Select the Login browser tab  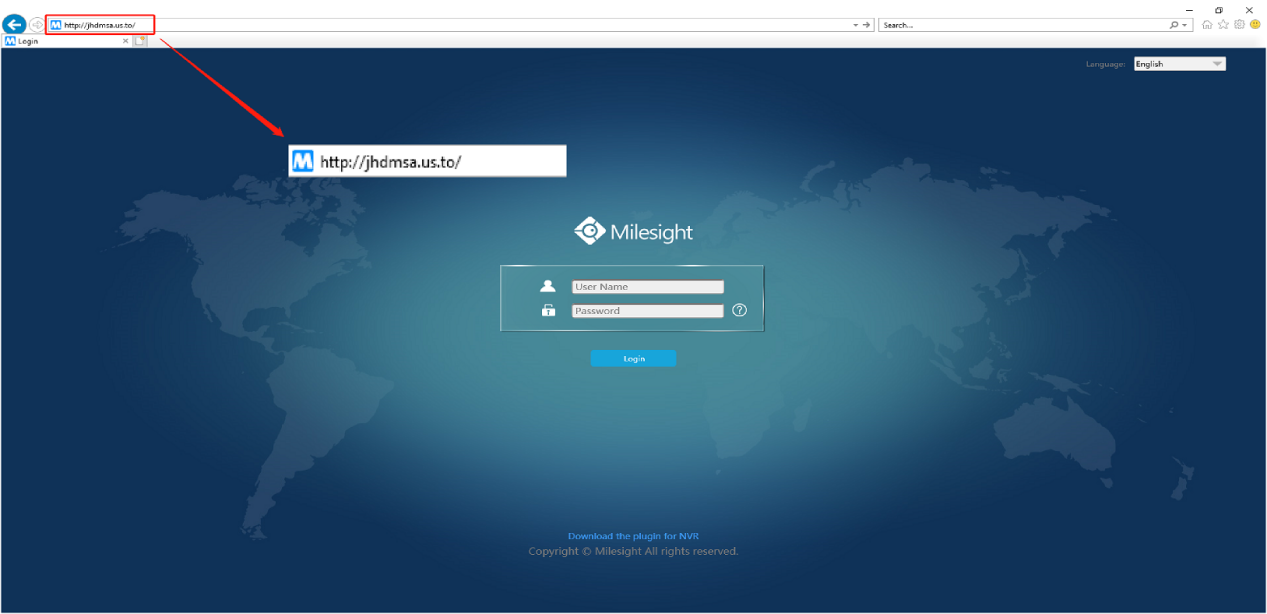point(67,41)
